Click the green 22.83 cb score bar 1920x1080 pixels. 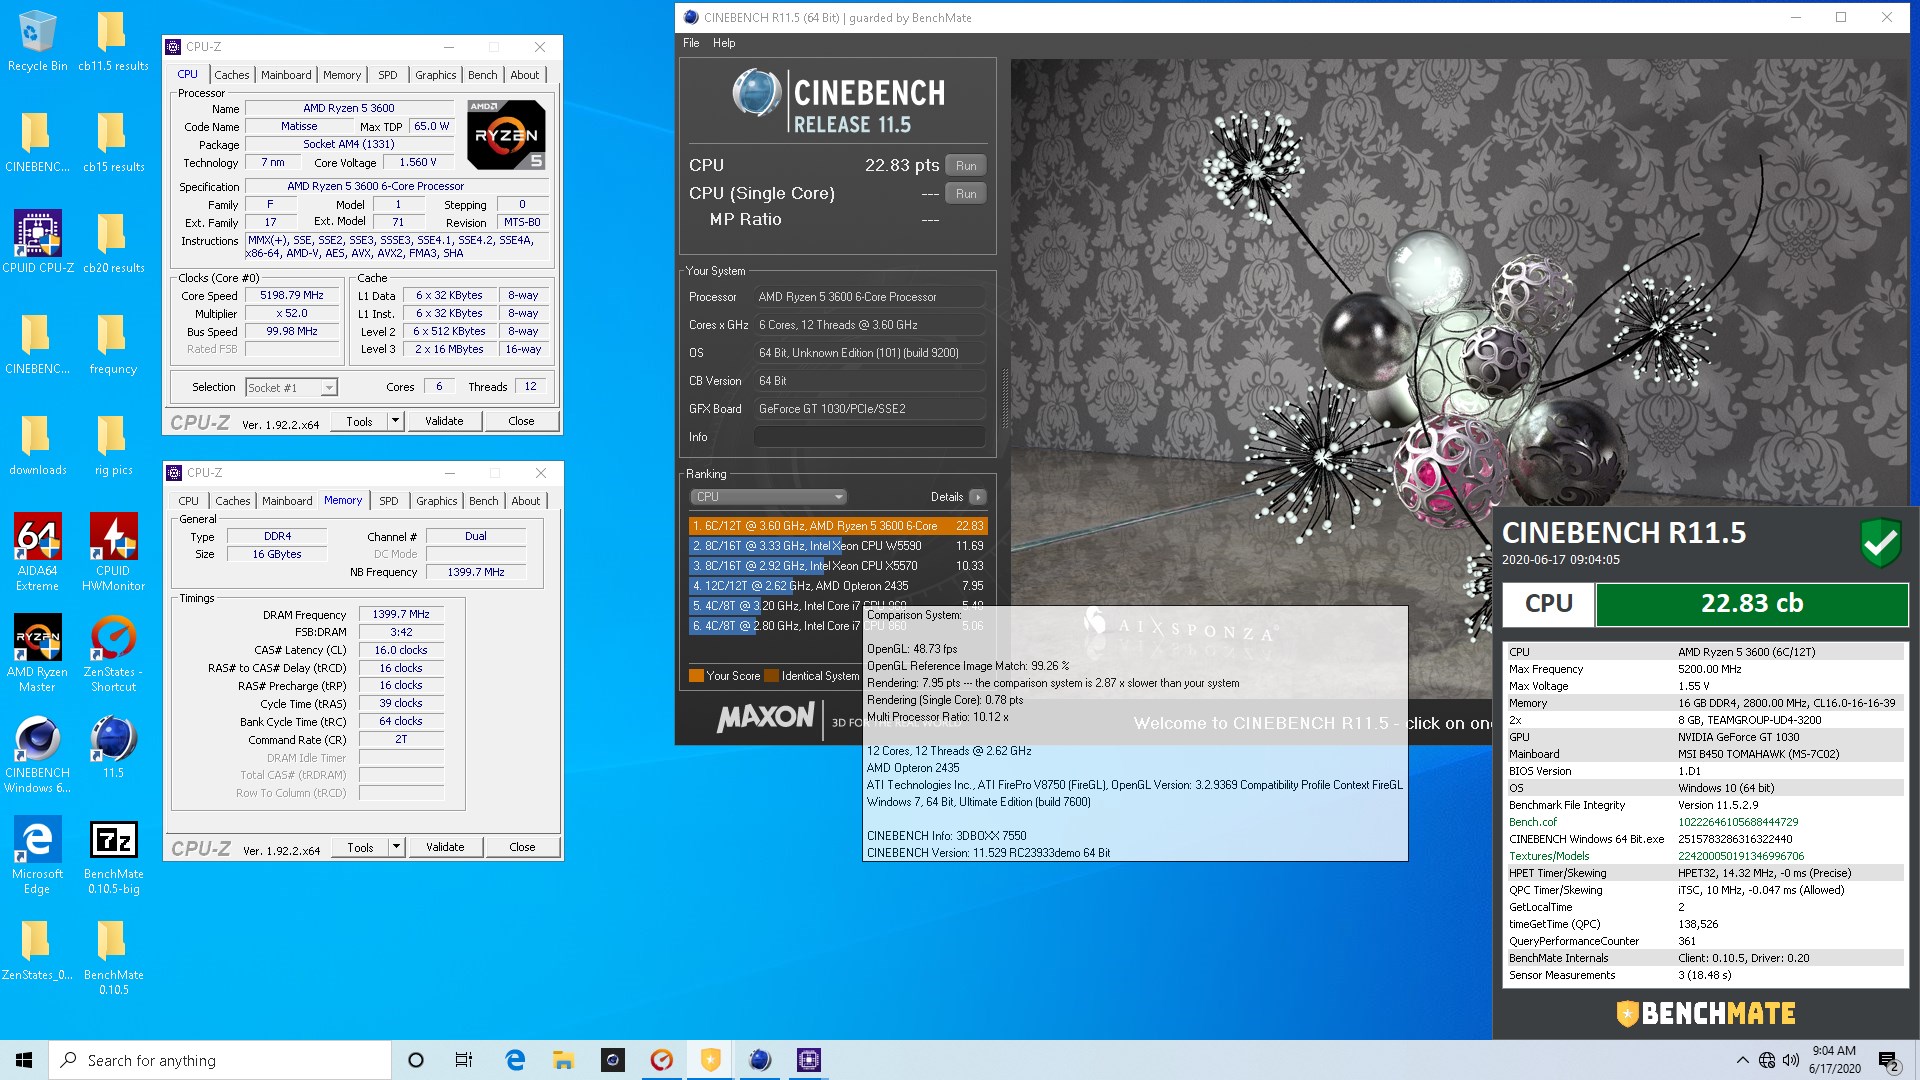(x=1752, y=604)
